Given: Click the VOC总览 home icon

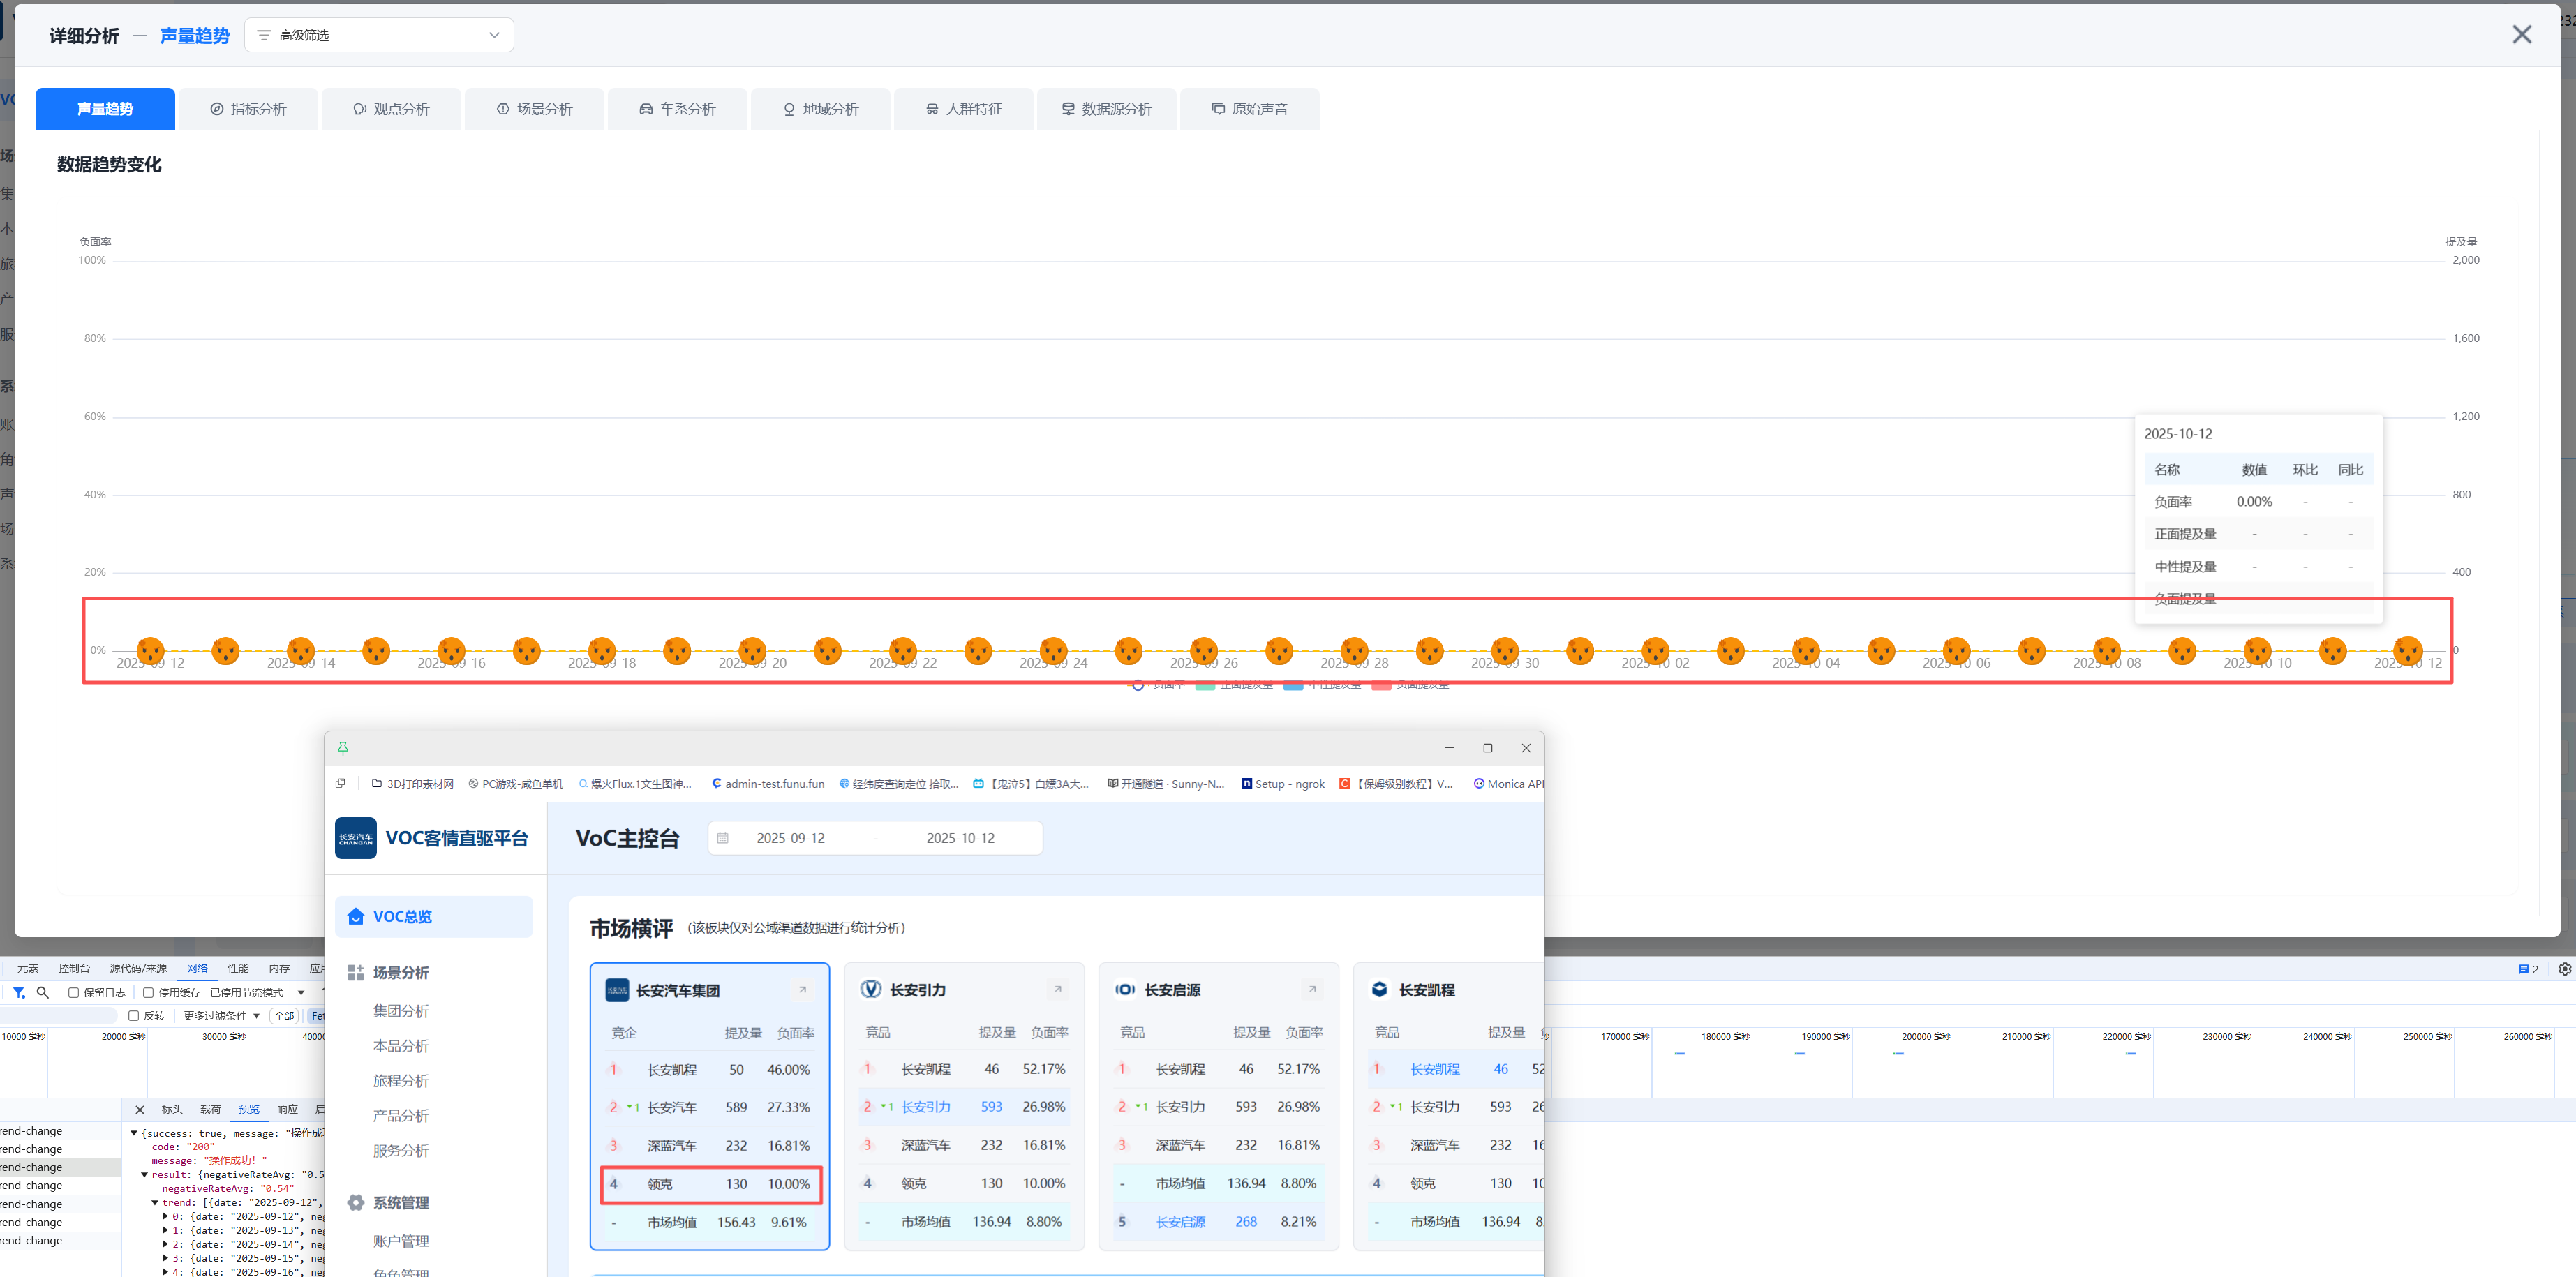Looking at the screenshot, I should point(356,916).
